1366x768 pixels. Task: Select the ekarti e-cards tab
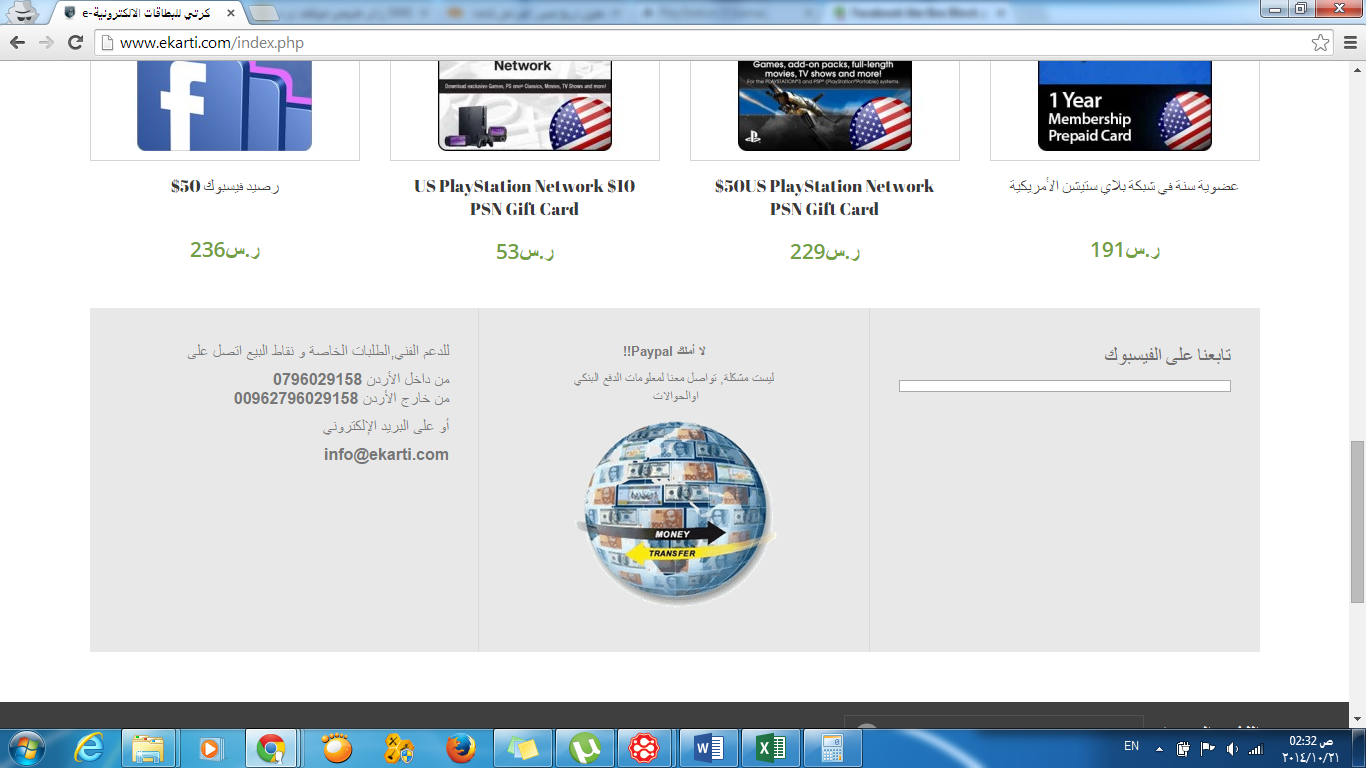[144, 13]
